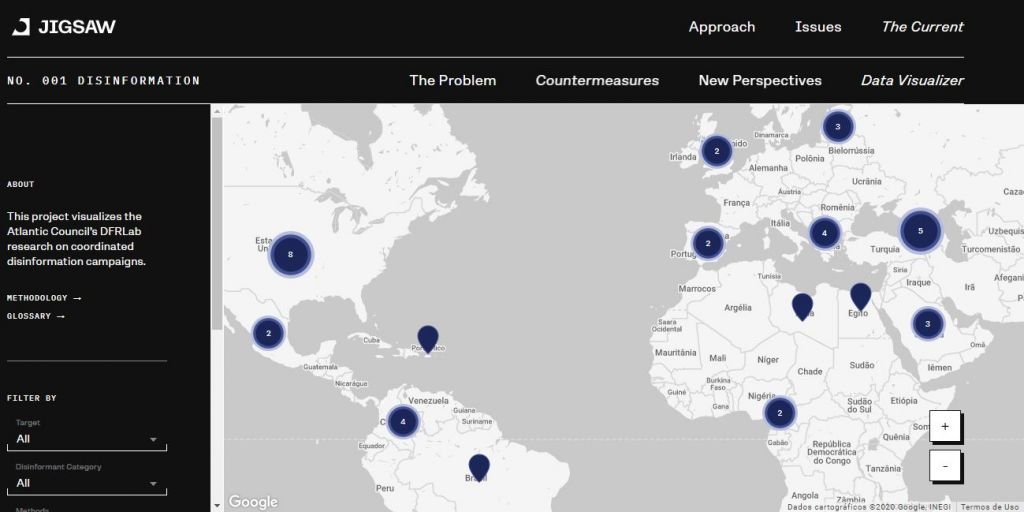Open the Issues menu item
This screenshot has height=512, width=1024.
point(818,27)
